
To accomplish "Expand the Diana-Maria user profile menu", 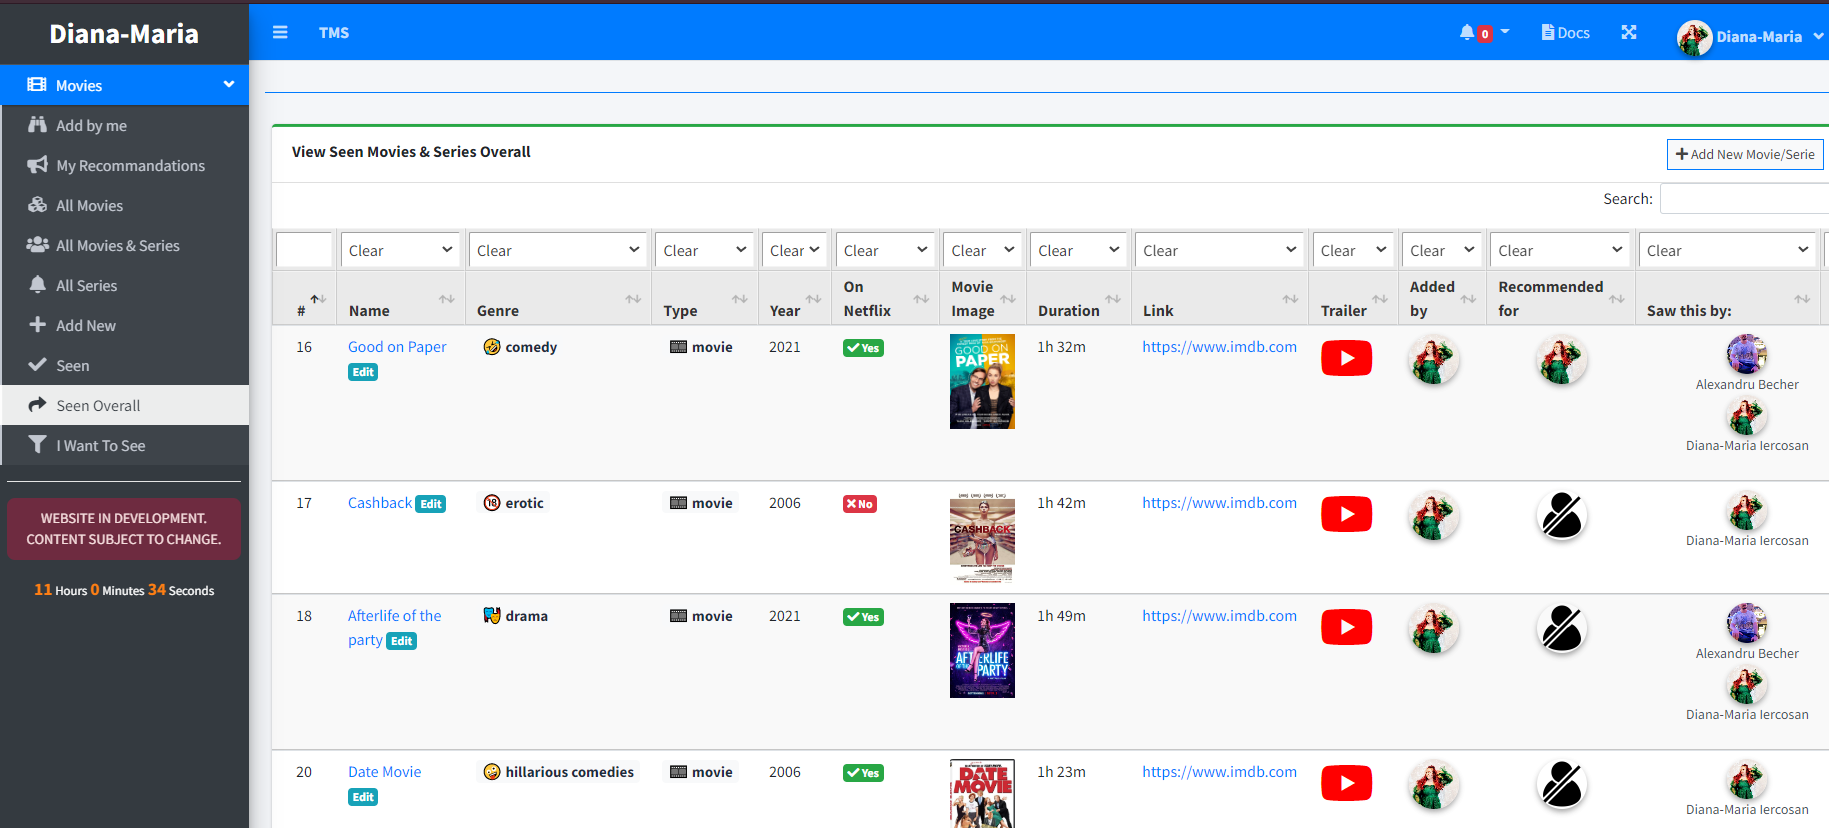I will (x=1750, y=37).
